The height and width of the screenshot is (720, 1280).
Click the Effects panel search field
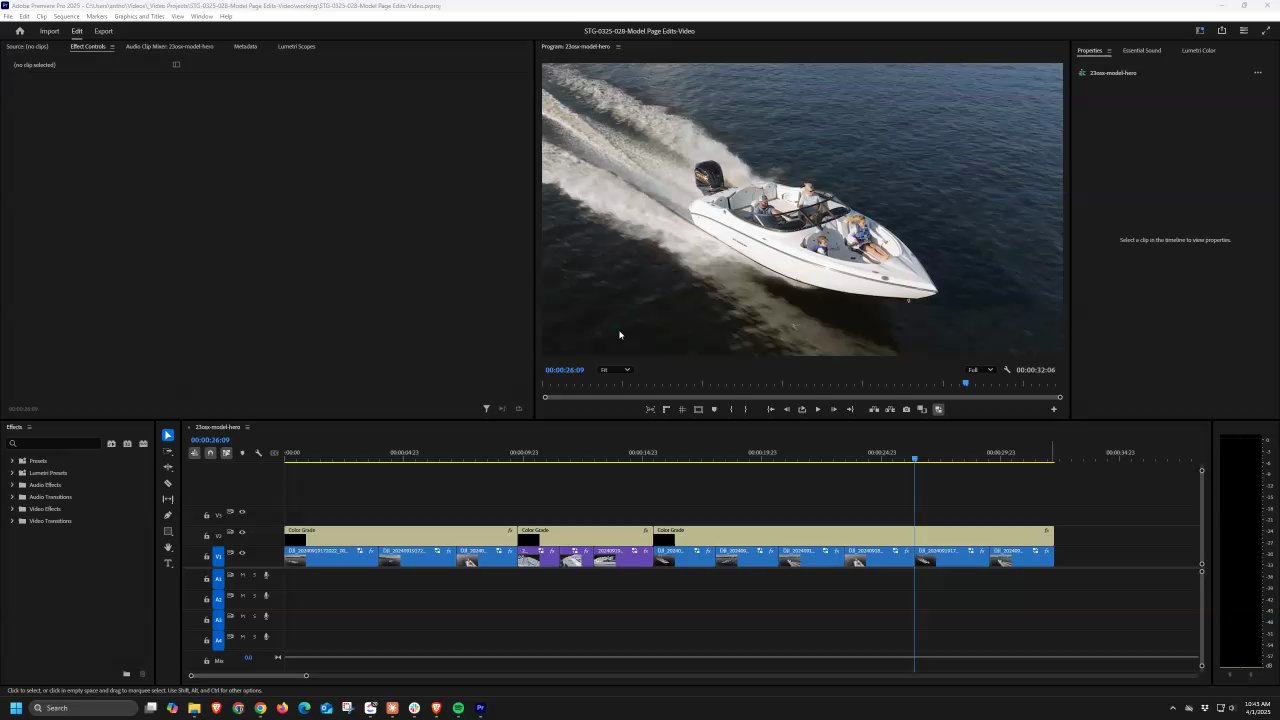click(55, 443)
